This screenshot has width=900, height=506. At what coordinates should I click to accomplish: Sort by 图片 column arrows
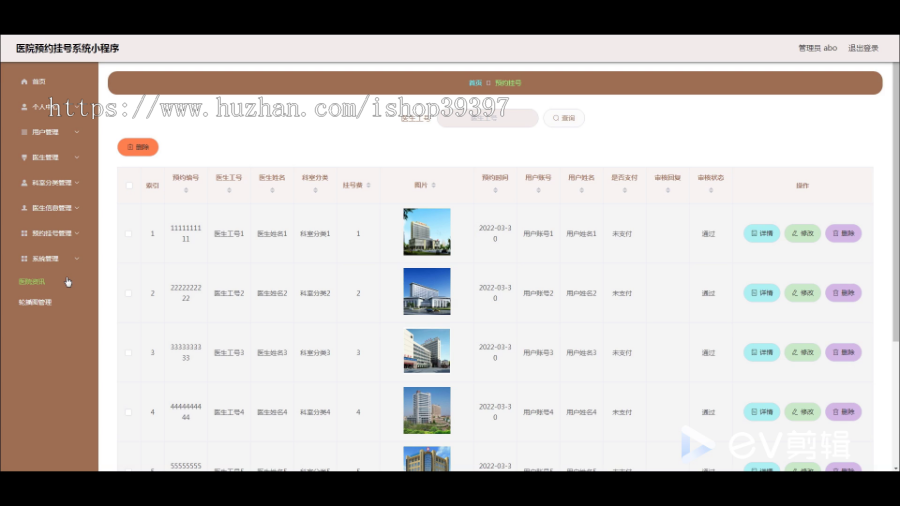(433, 185)
